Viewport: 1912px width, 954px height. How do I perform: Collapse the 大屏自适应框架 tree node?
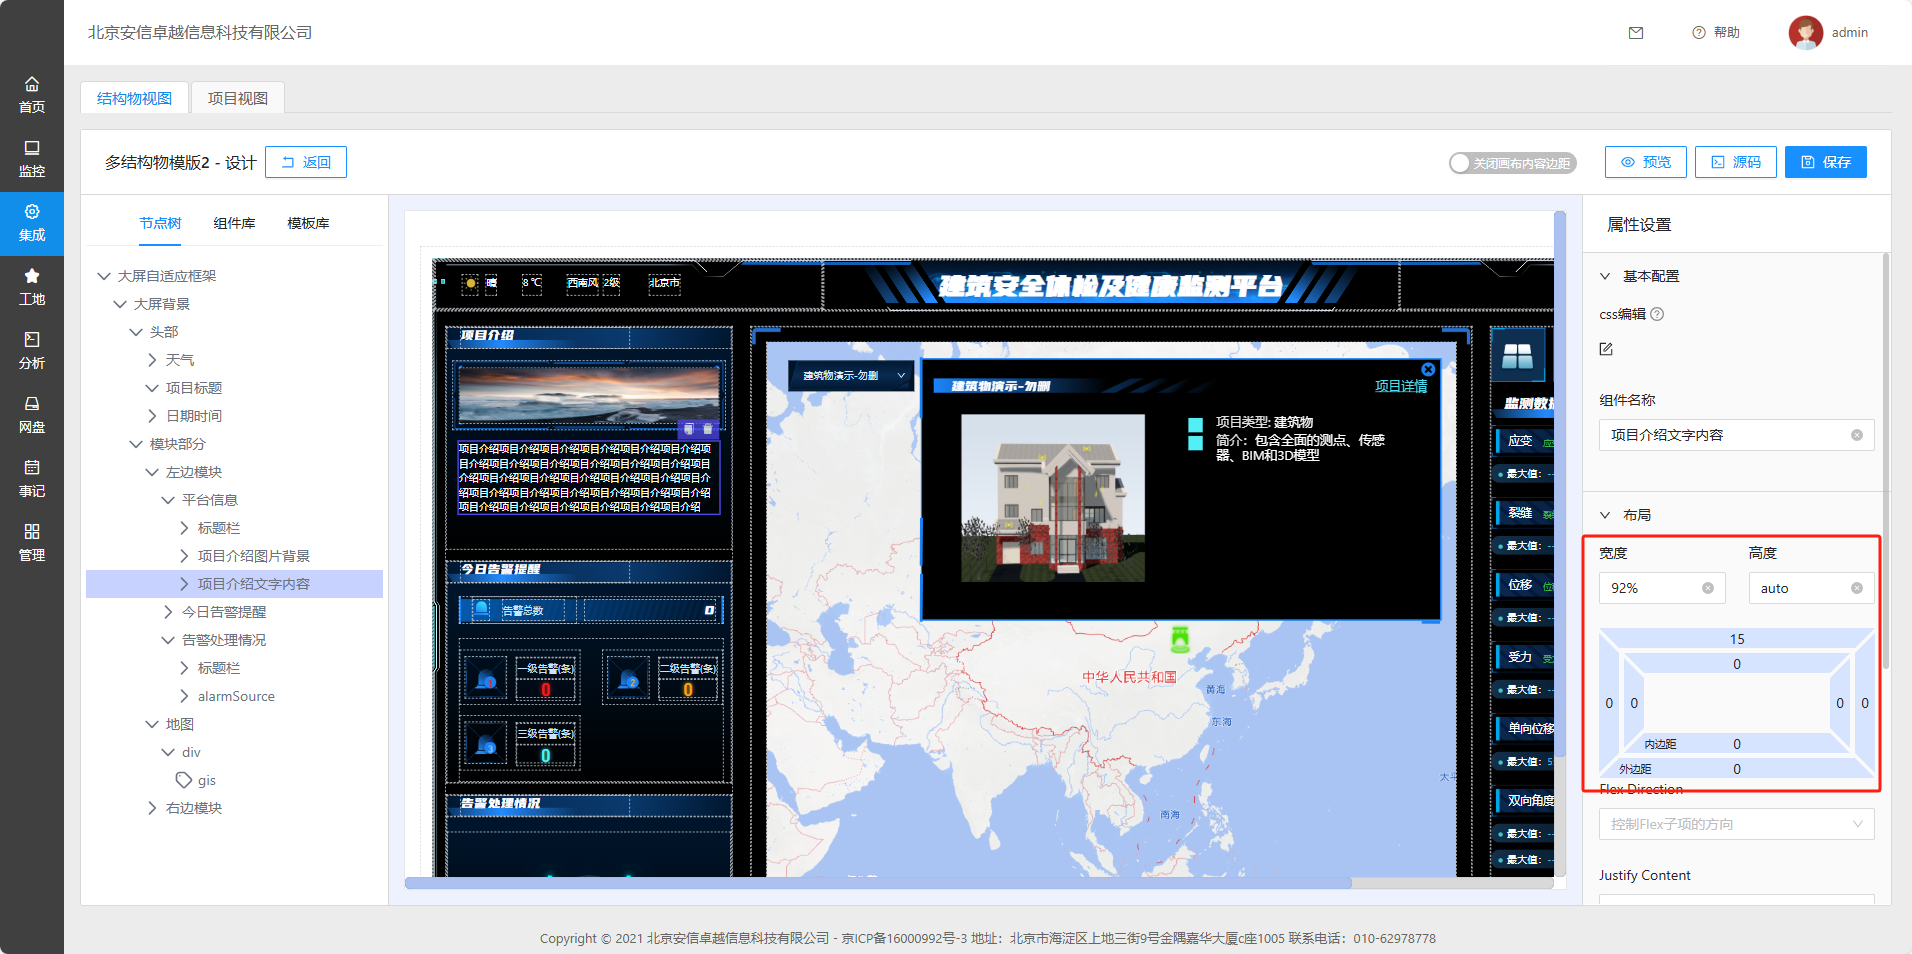[x=104, y=276]
